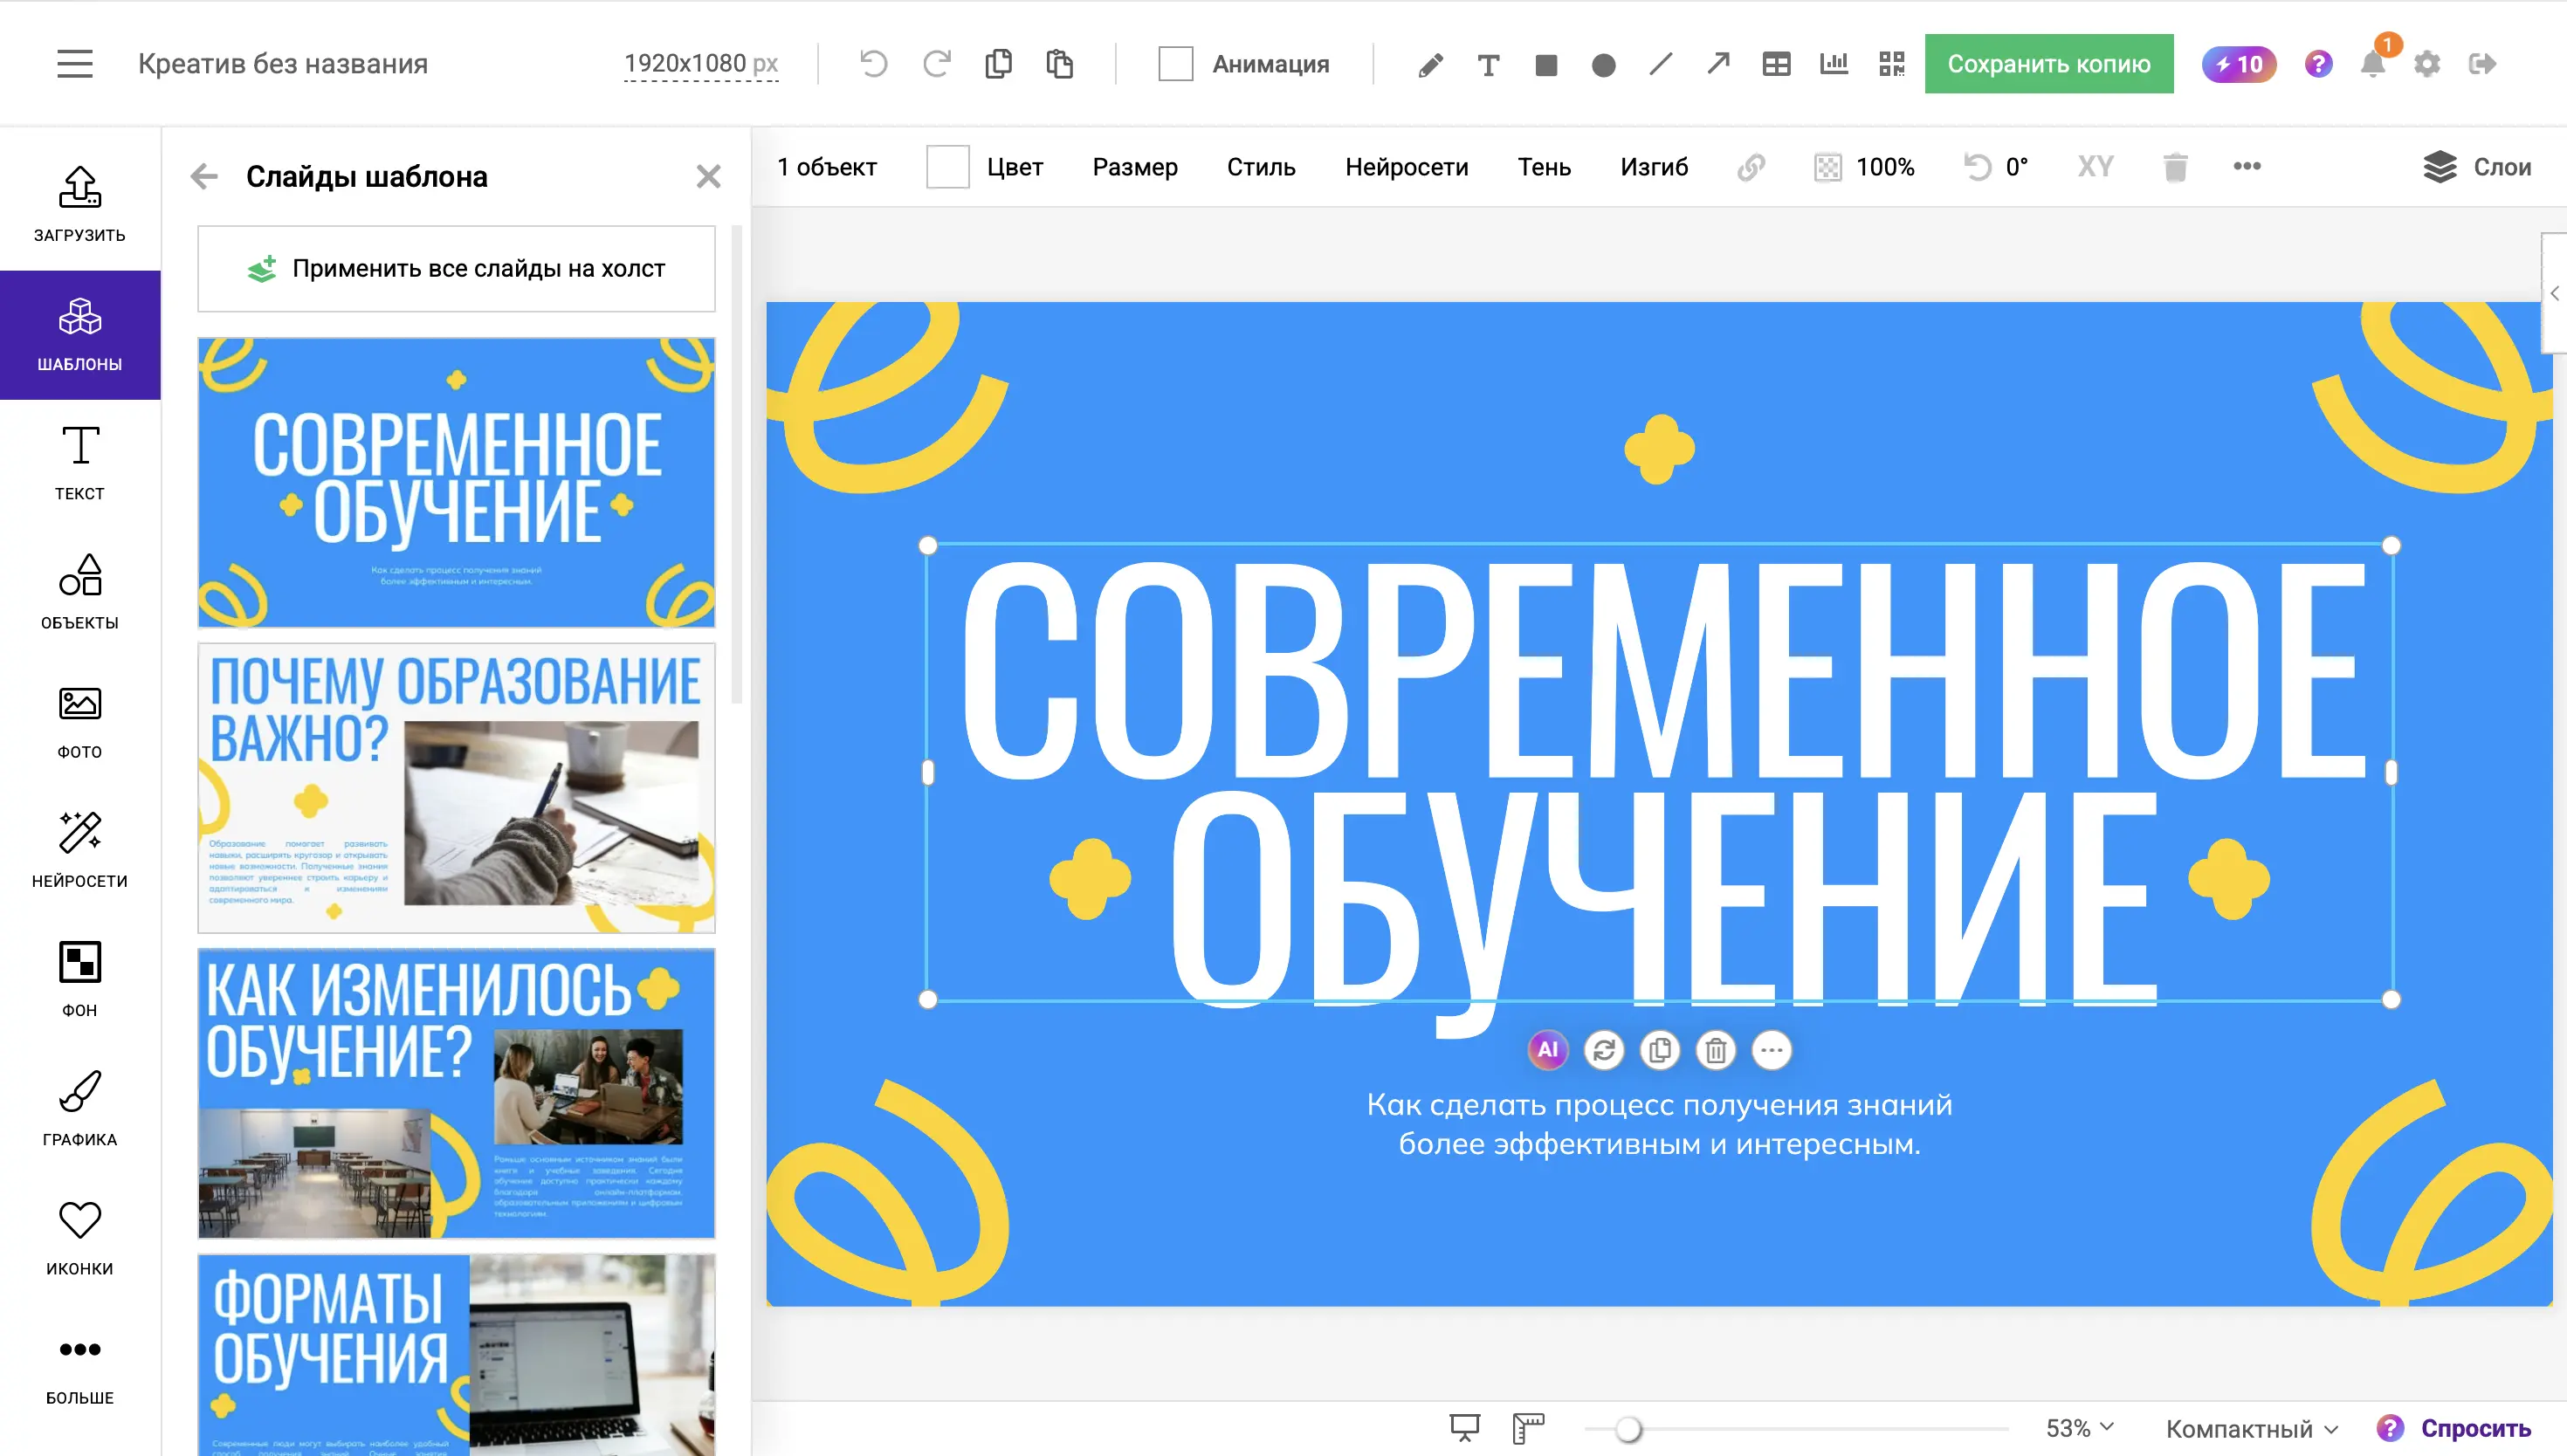Open the Нейросети sidebar section
This screenshot has width=2567, height=1456.
pos(80,850)
